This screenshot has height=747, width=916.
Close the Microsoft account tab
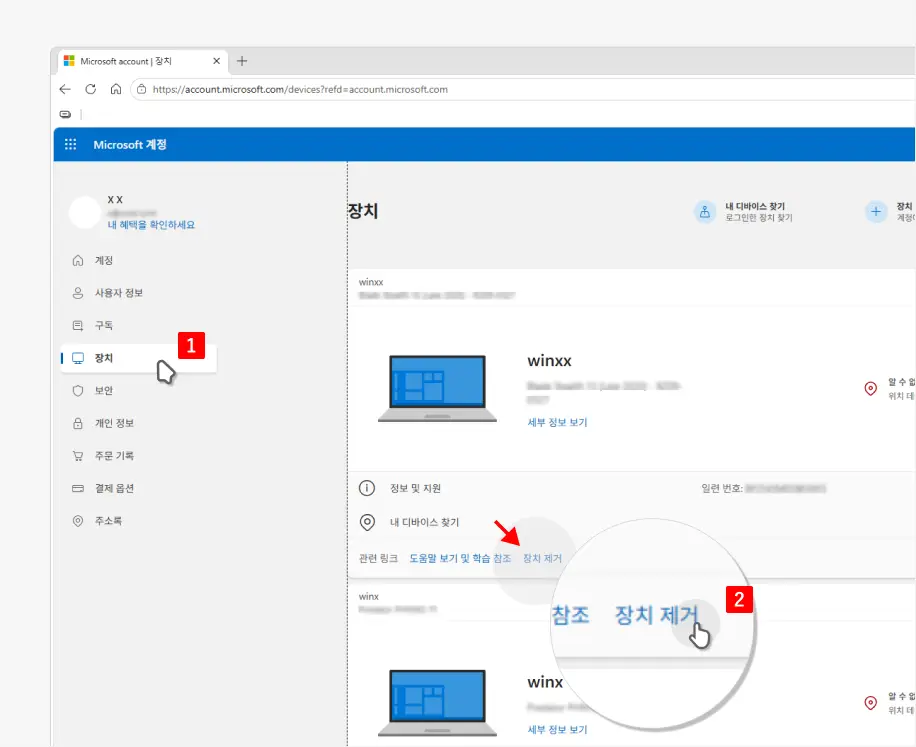(216, 61)
